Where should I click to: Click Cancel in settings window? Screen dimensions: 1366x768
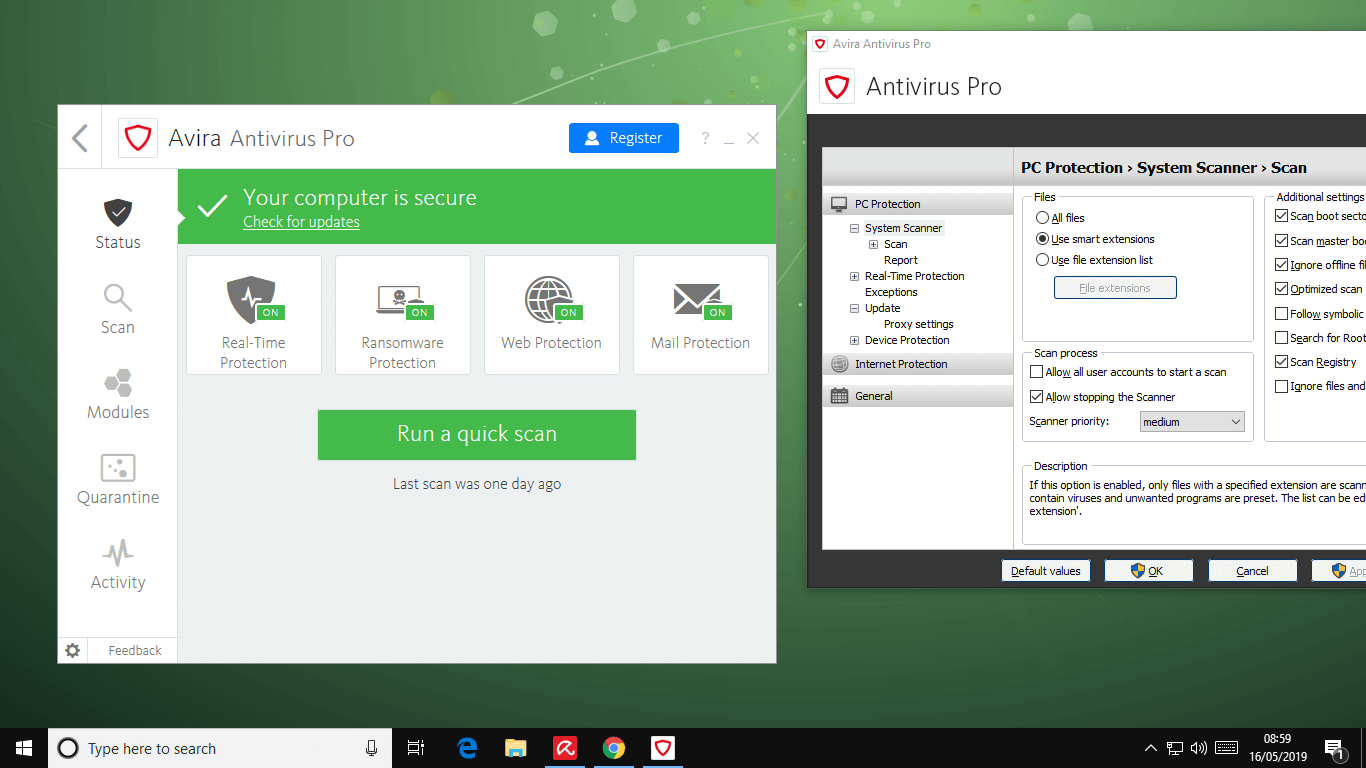tap(1252, 571)
